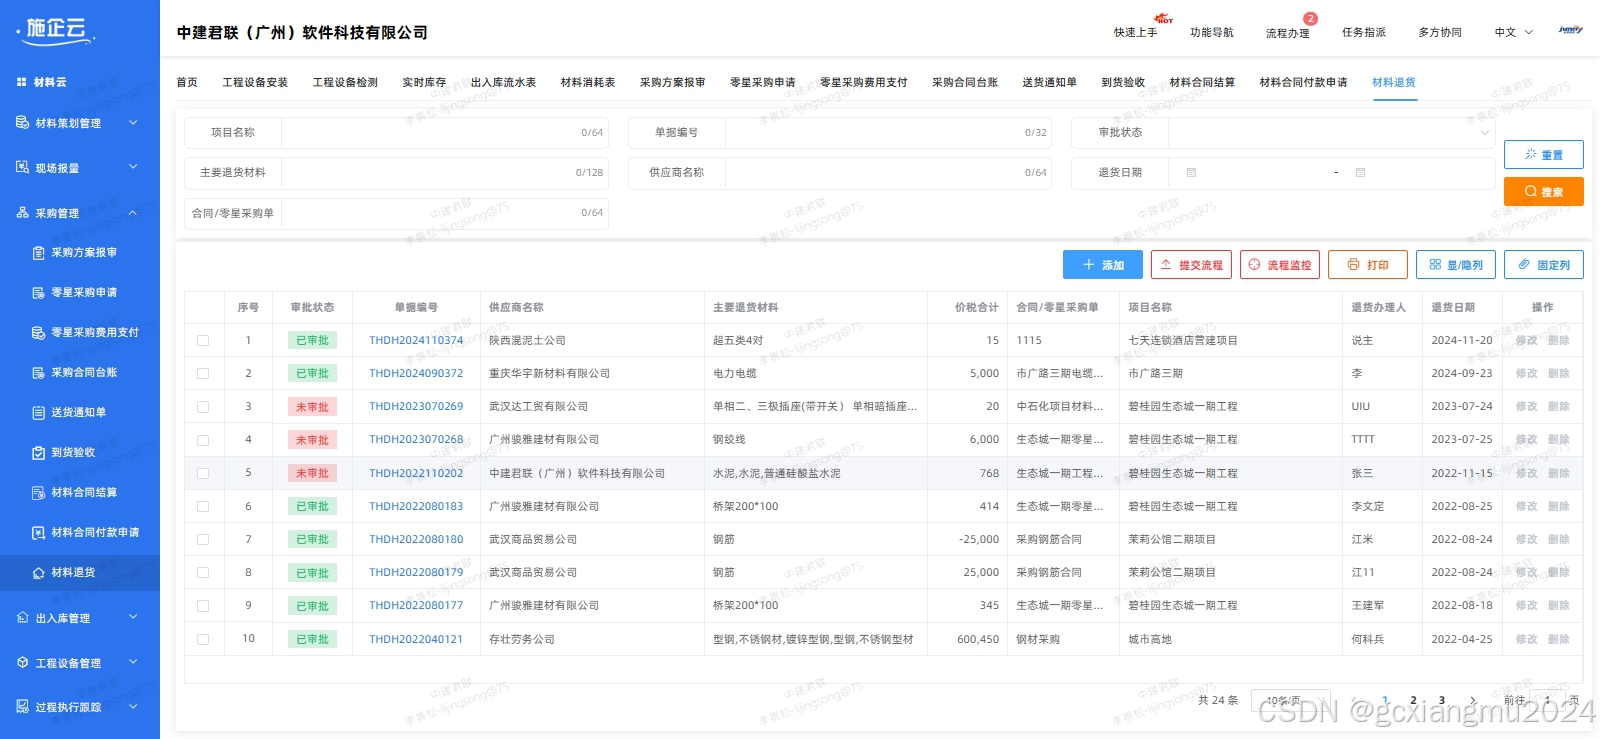Click the 显/隐列 button
Image resolution: width=1600 pixels, height=739 pixels.
click(x=1456, y=264)
